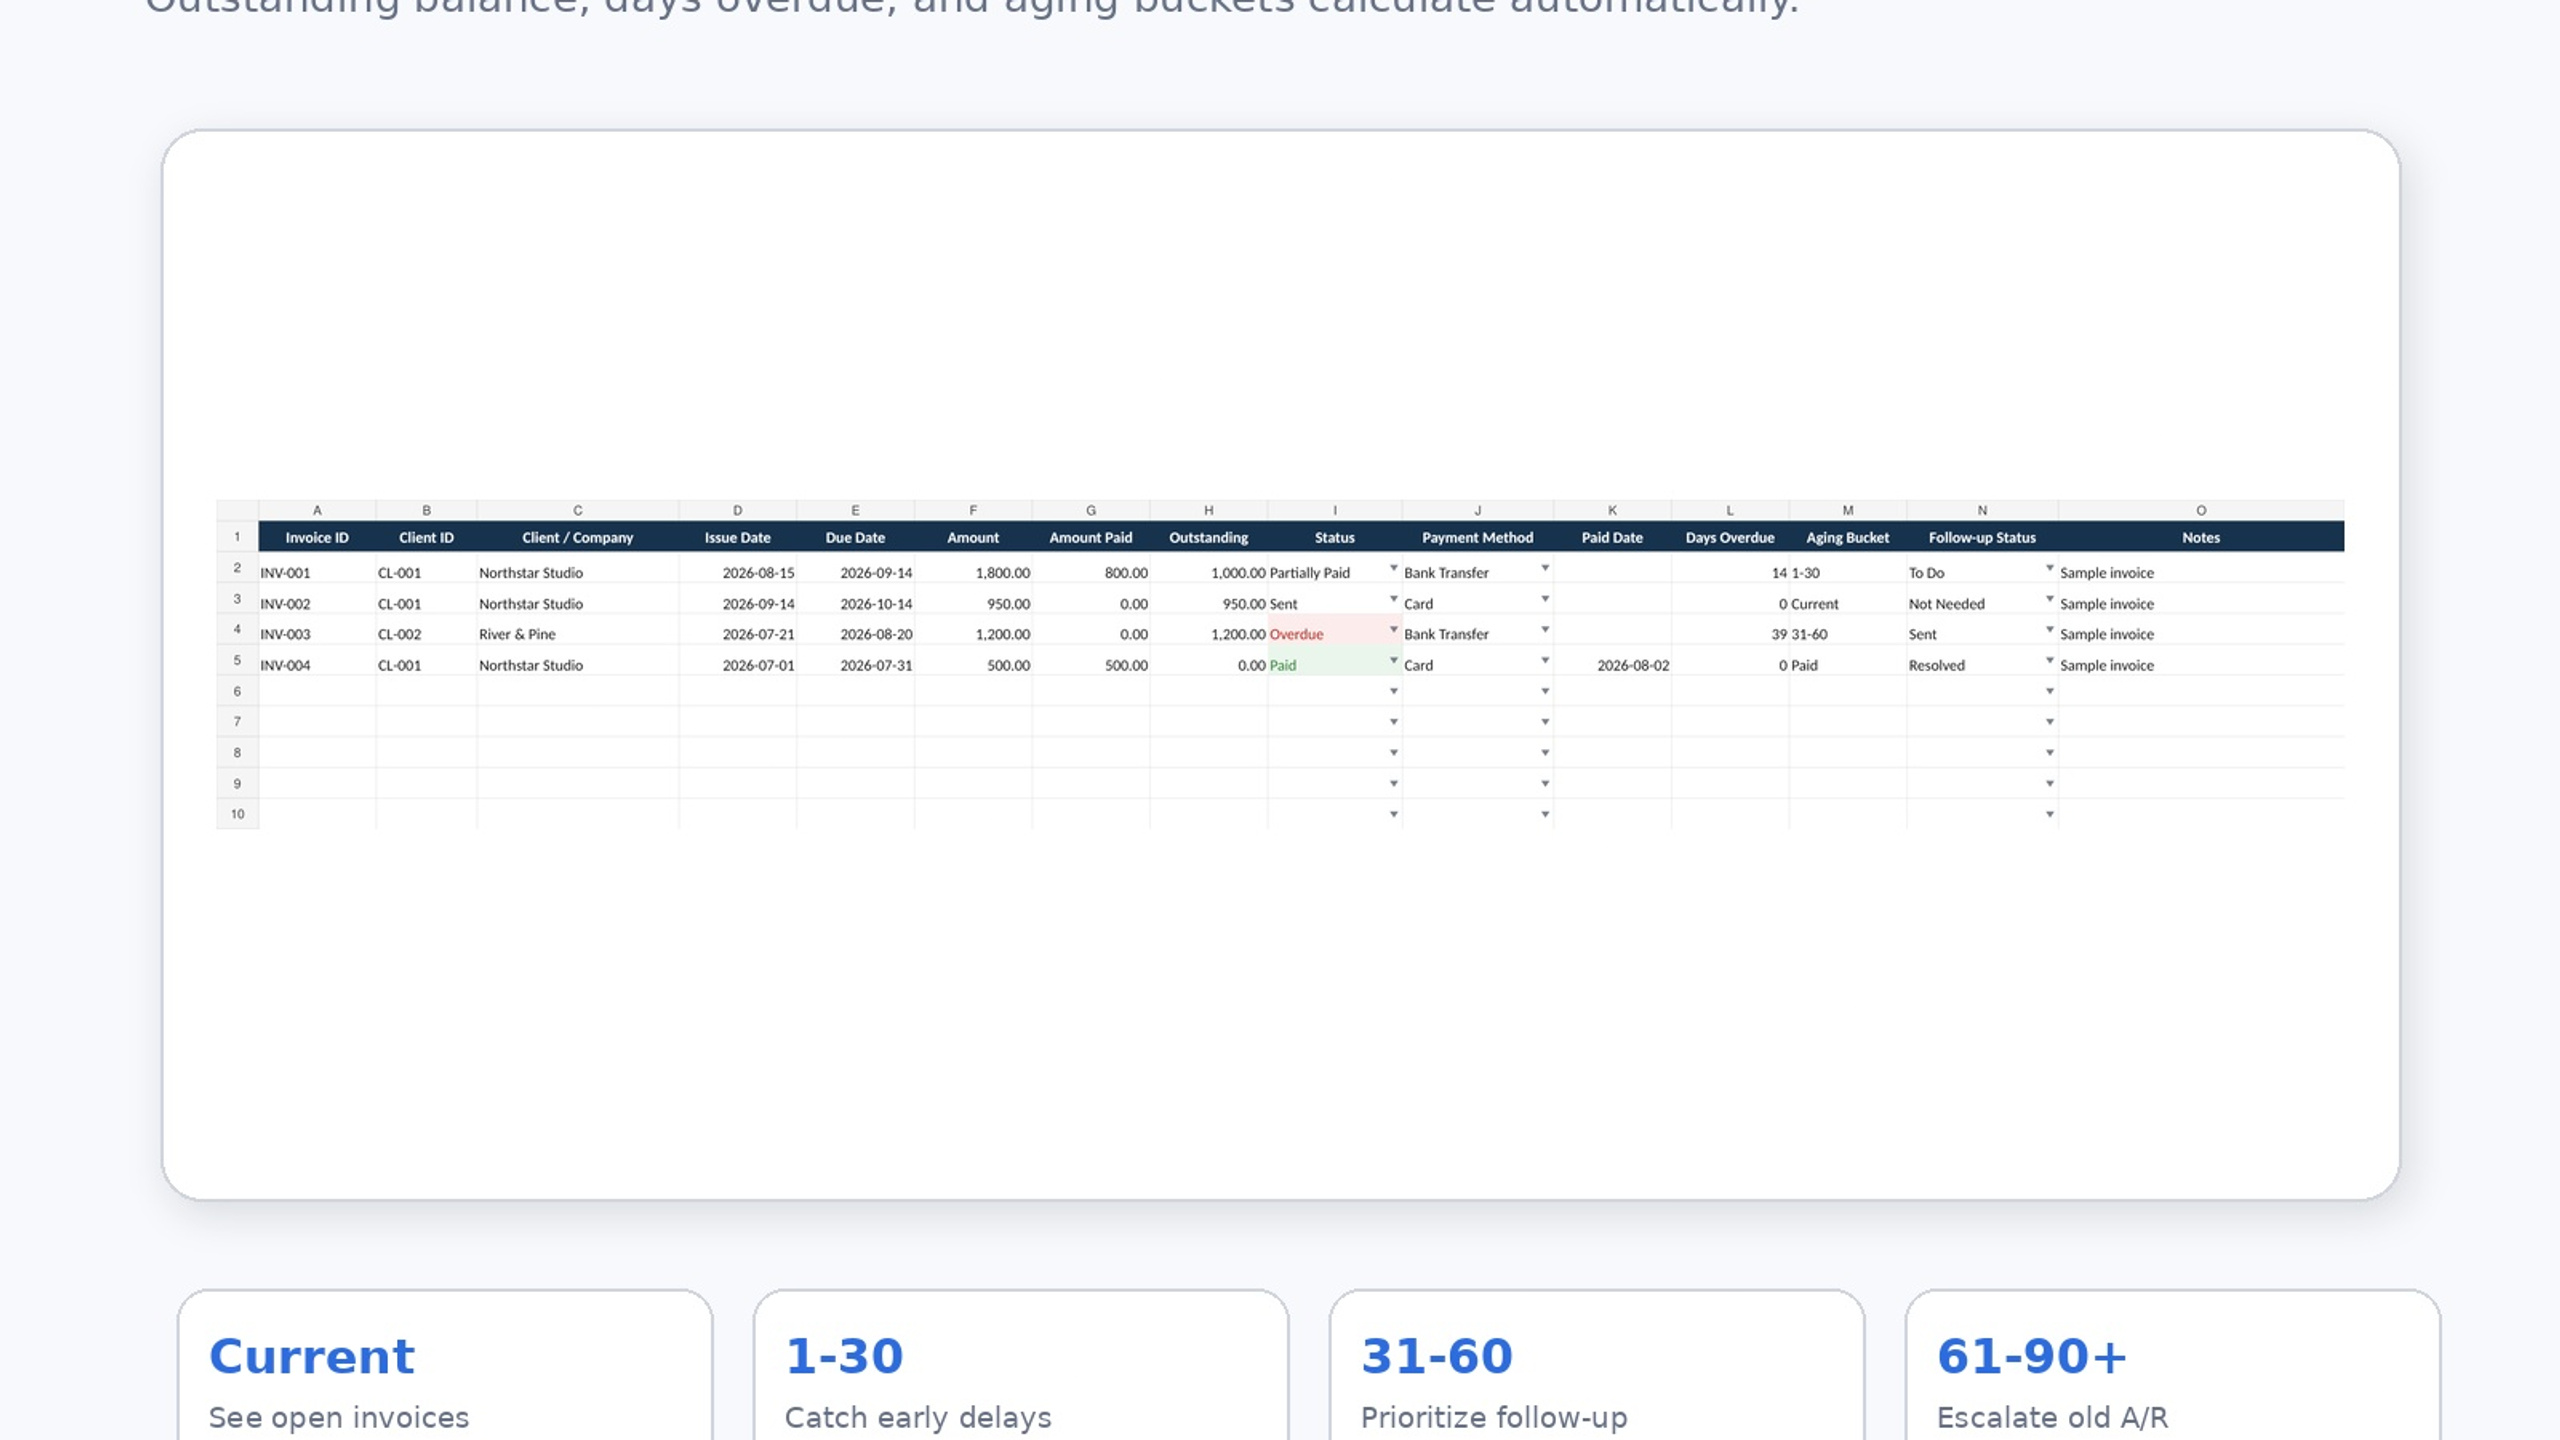
Task: Click the 31-60 aging bucket card
Action: coord(1597,1366)
